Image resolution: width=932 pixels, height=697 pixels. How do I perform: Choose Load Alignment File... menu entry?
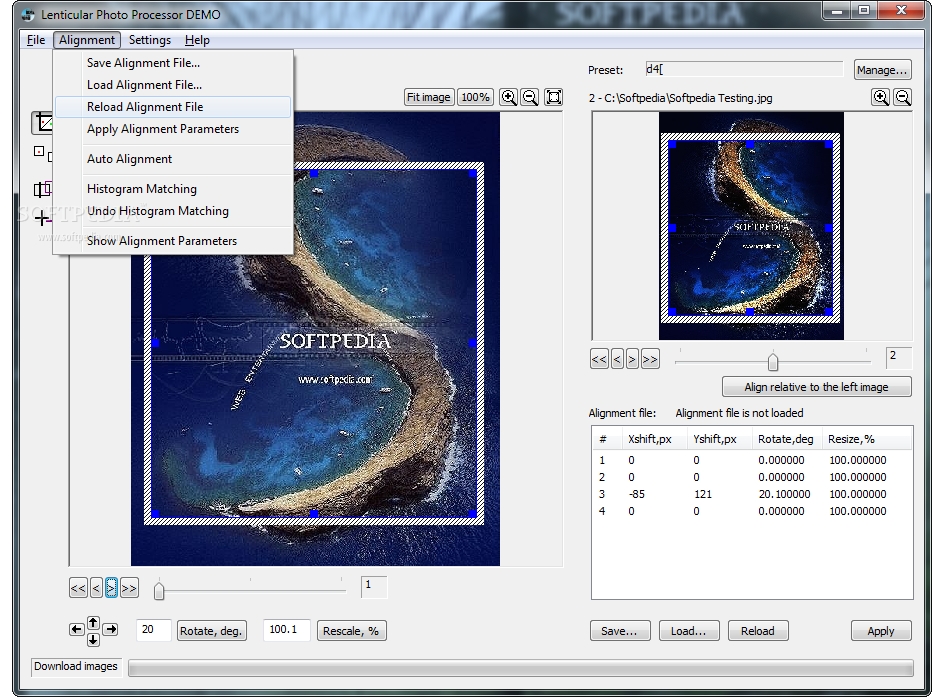(173, 84)
